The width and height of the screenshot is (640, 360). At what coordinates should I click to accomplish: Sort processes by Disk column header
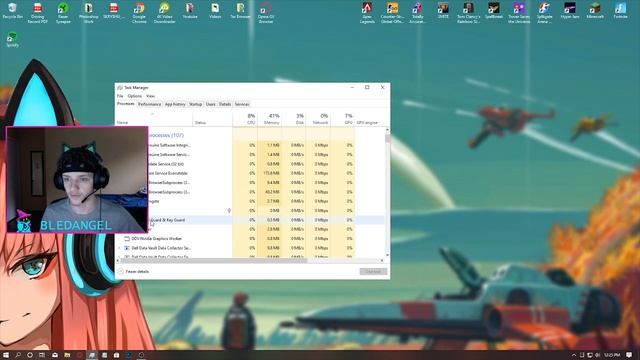tap(294, 119)
